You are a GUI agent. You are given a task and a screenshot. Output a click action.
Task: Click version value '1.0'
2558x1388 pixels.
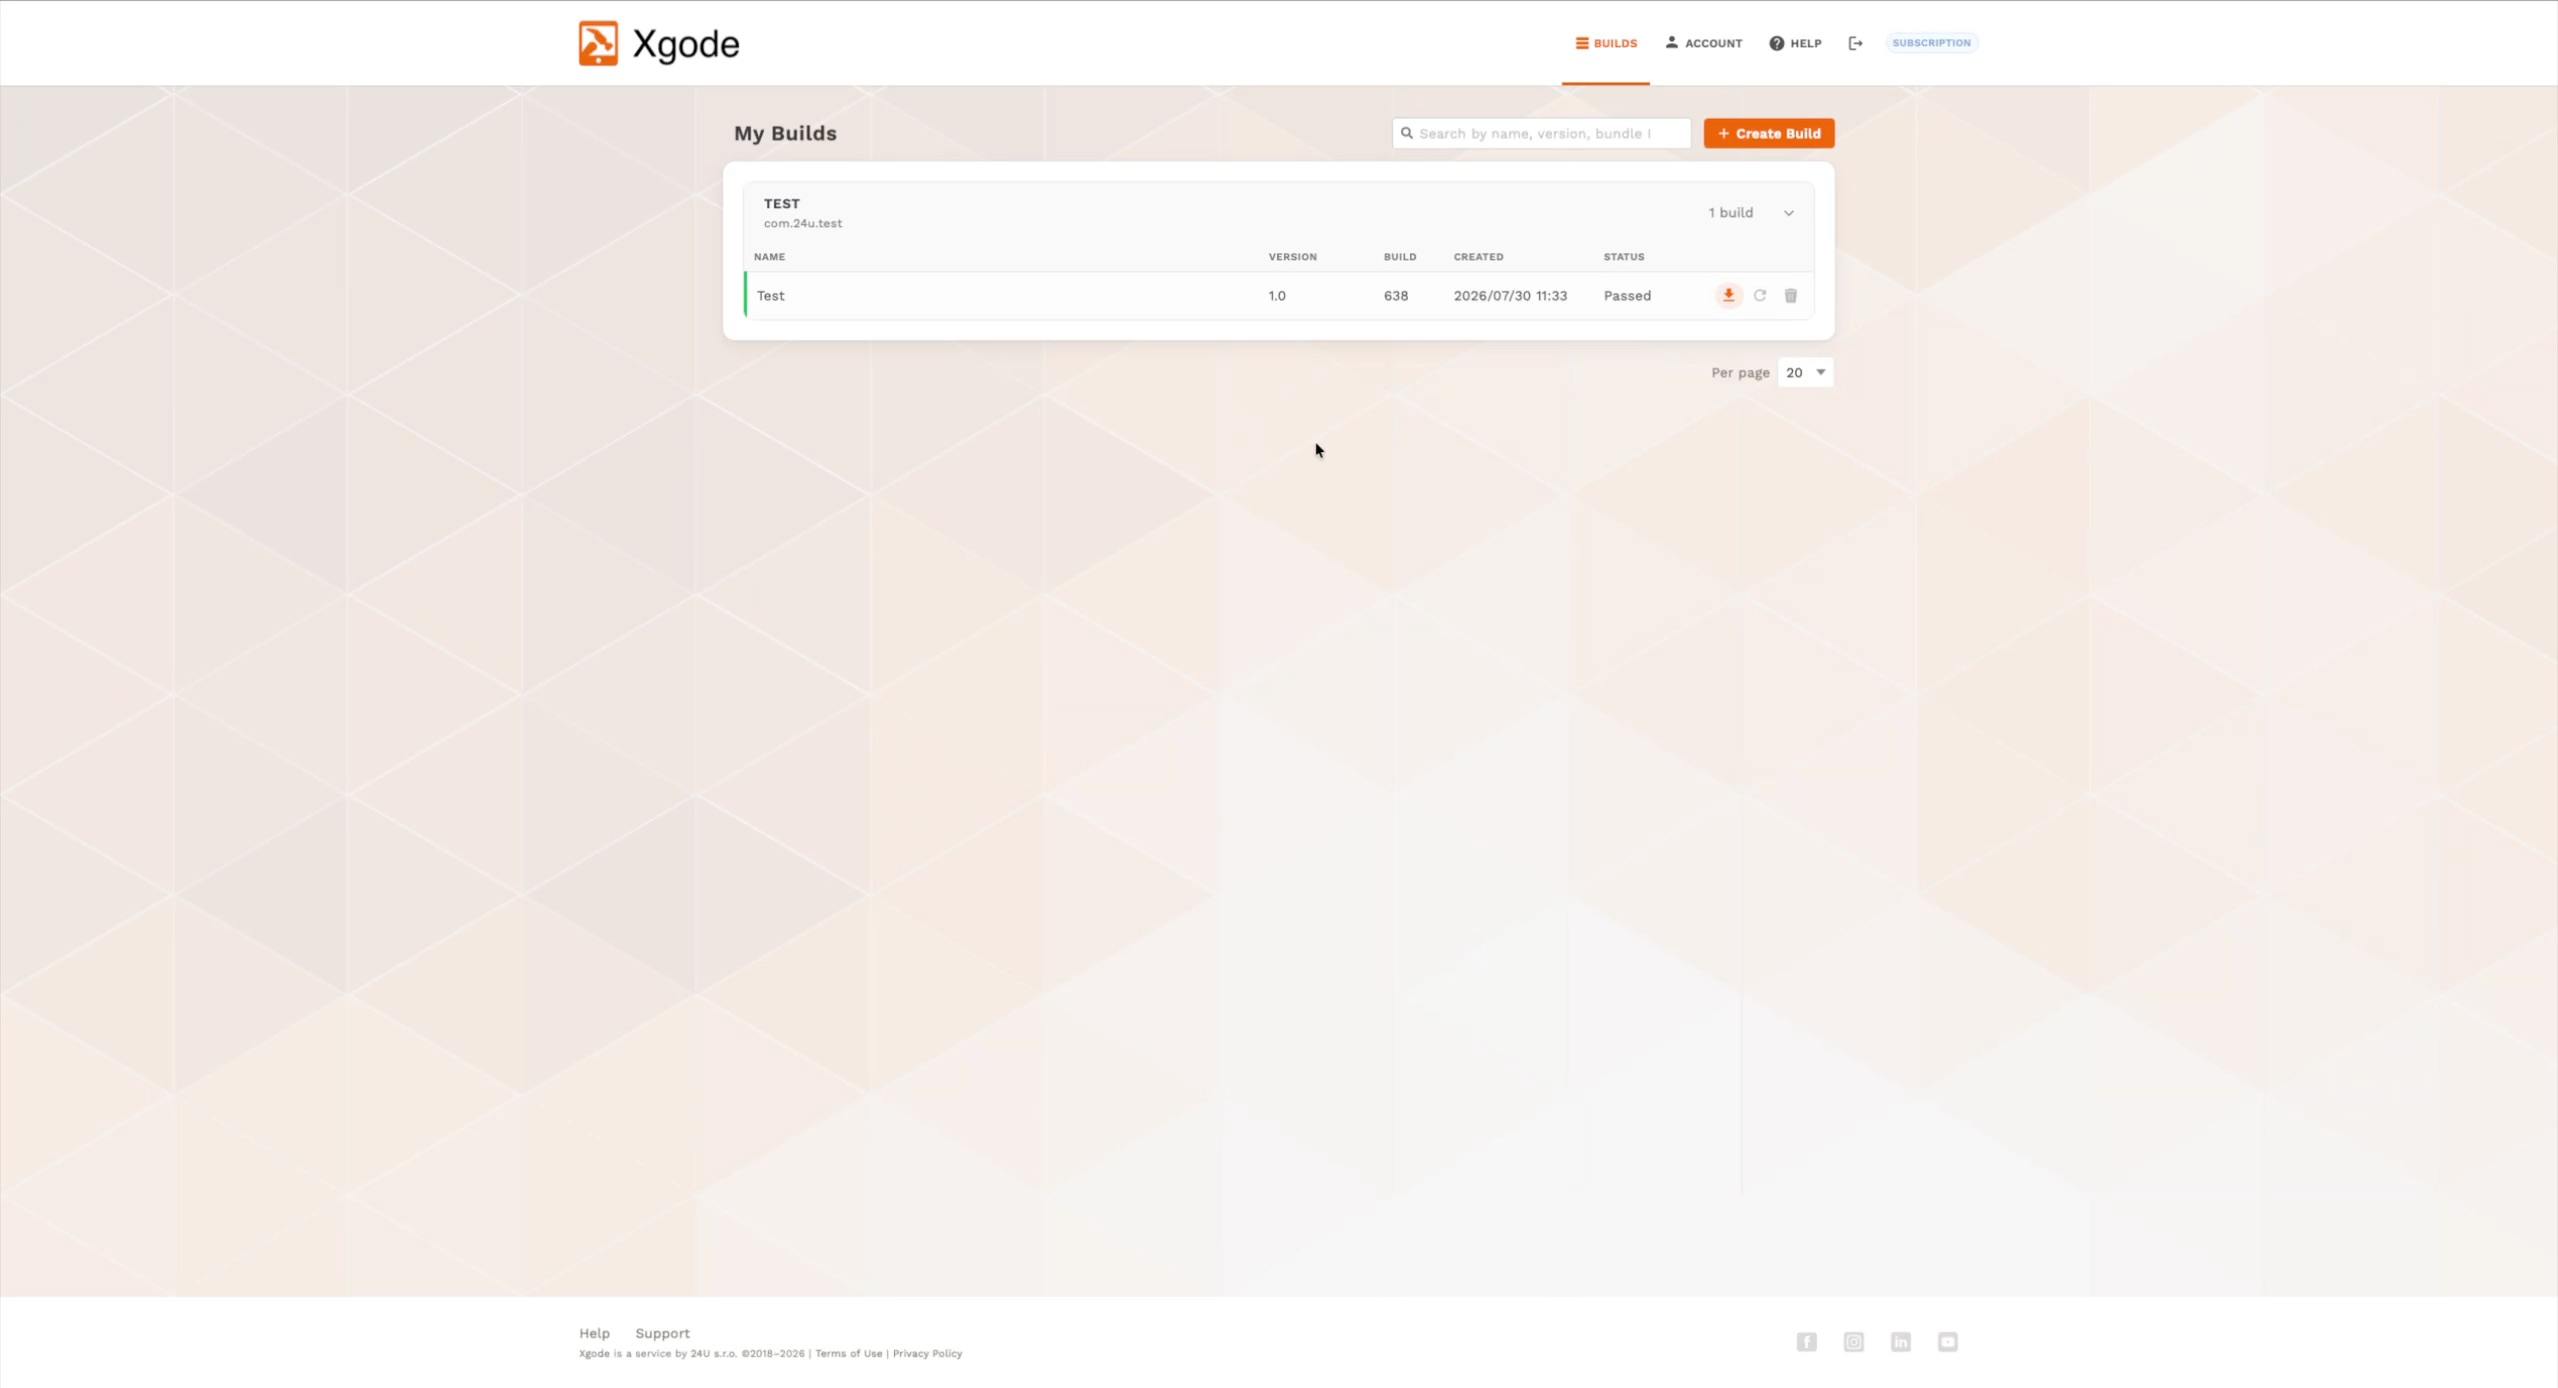click(x=1277, y=295)
